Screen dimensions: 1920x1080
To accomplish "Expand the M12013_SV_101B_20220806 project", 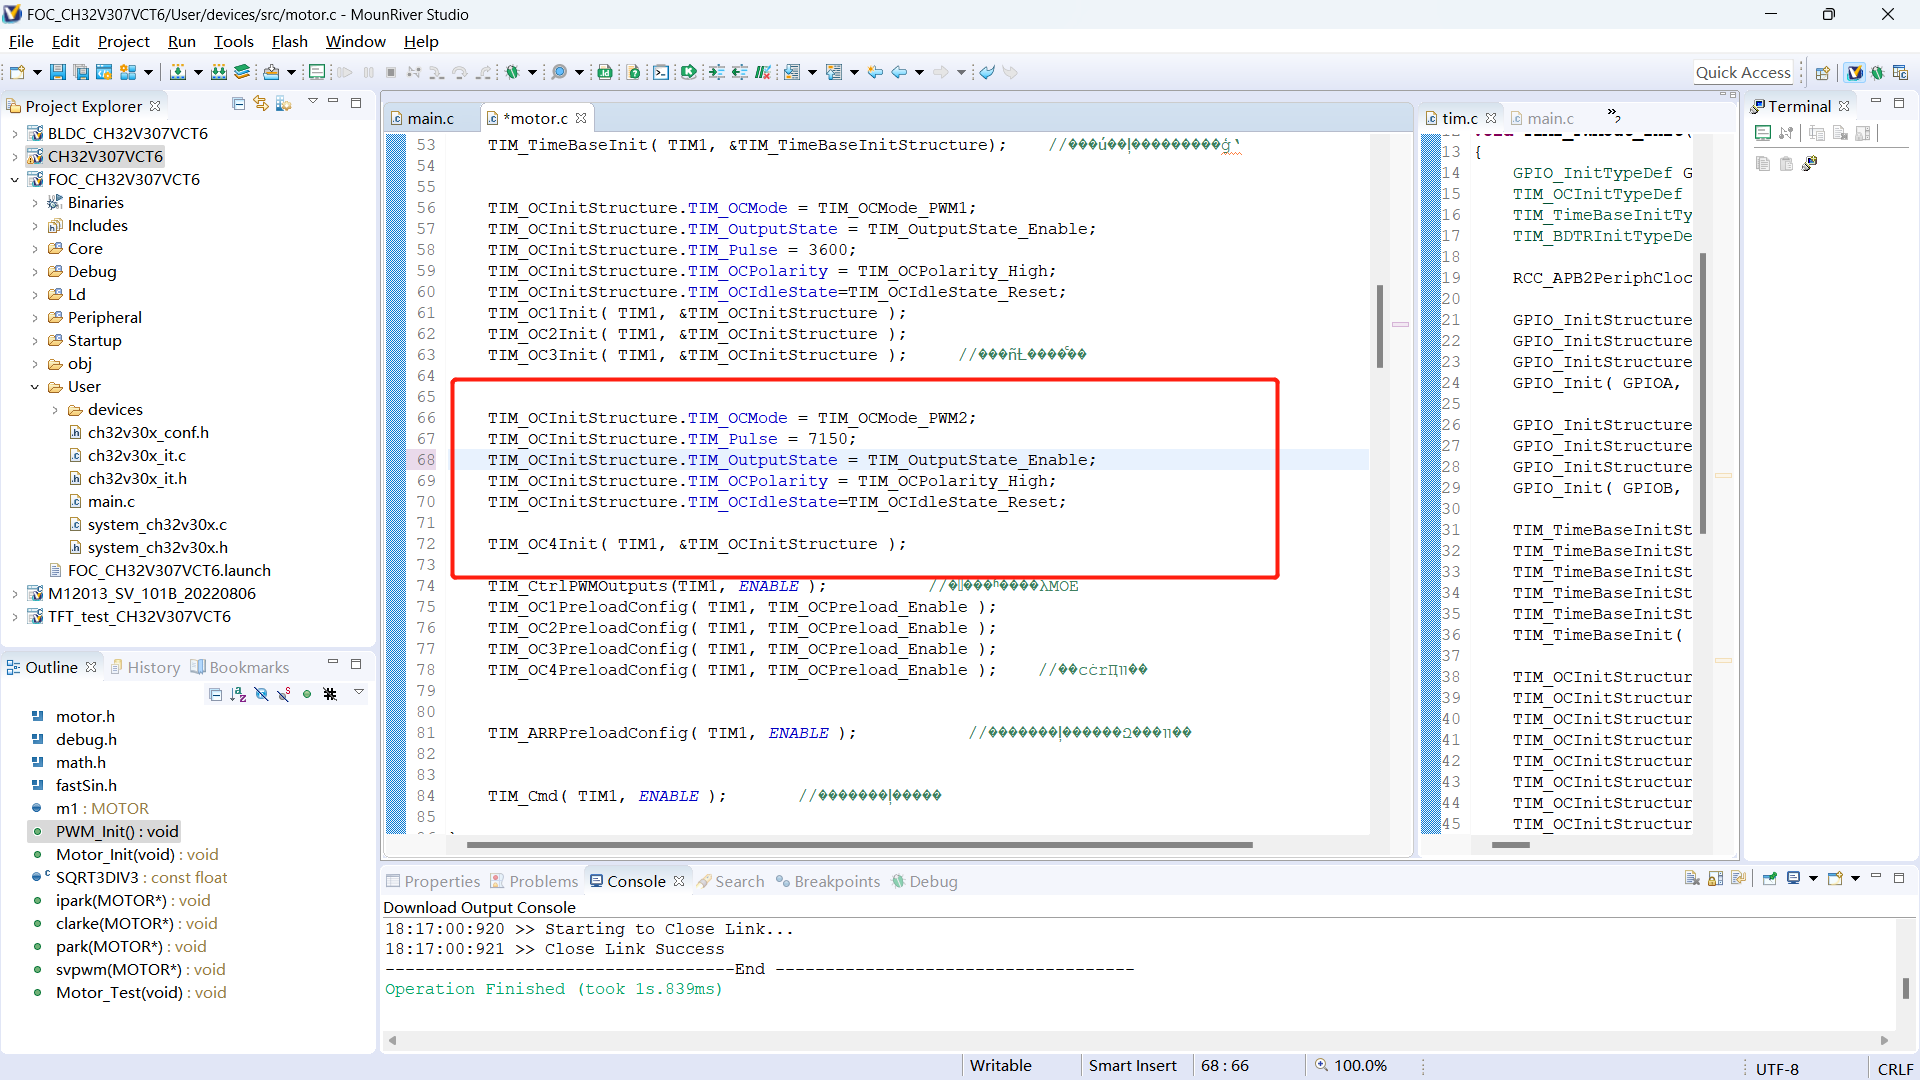I will 14,594.
